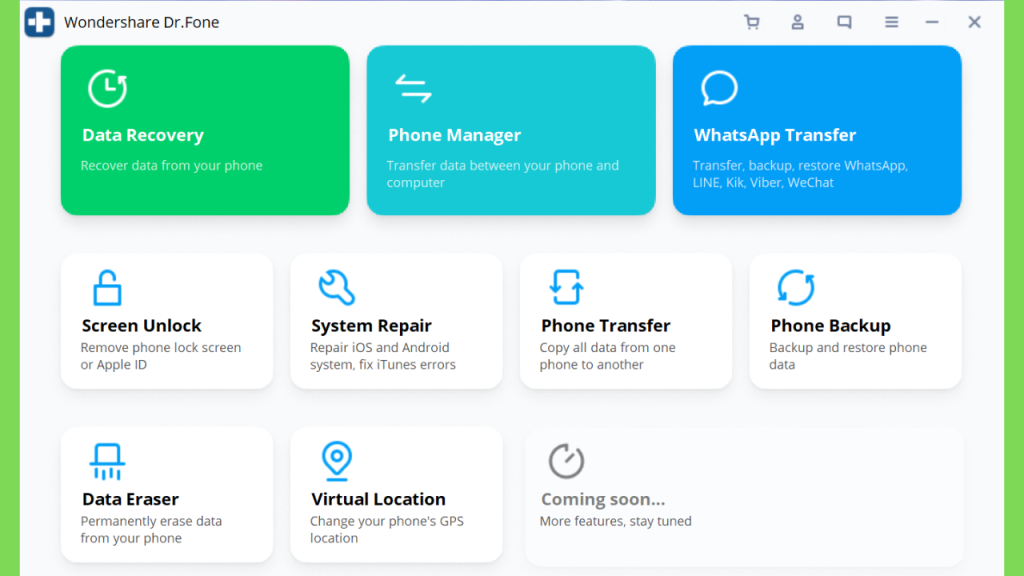Choose System Repair description text
The width and height of the screenshot is (1024, 576).
click(x=383, y=356)
